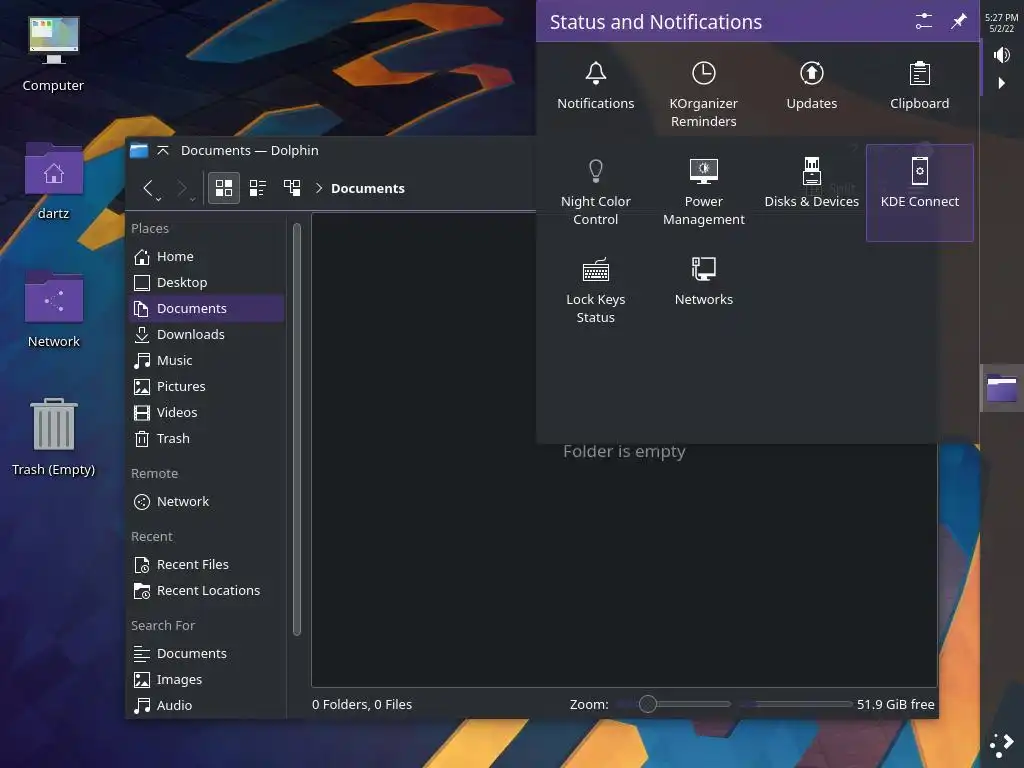This screenshot has width=1024, height=768.
Task: Open Lock Keys Status applet
Action: pyautogui.click(x=595, y=291)
